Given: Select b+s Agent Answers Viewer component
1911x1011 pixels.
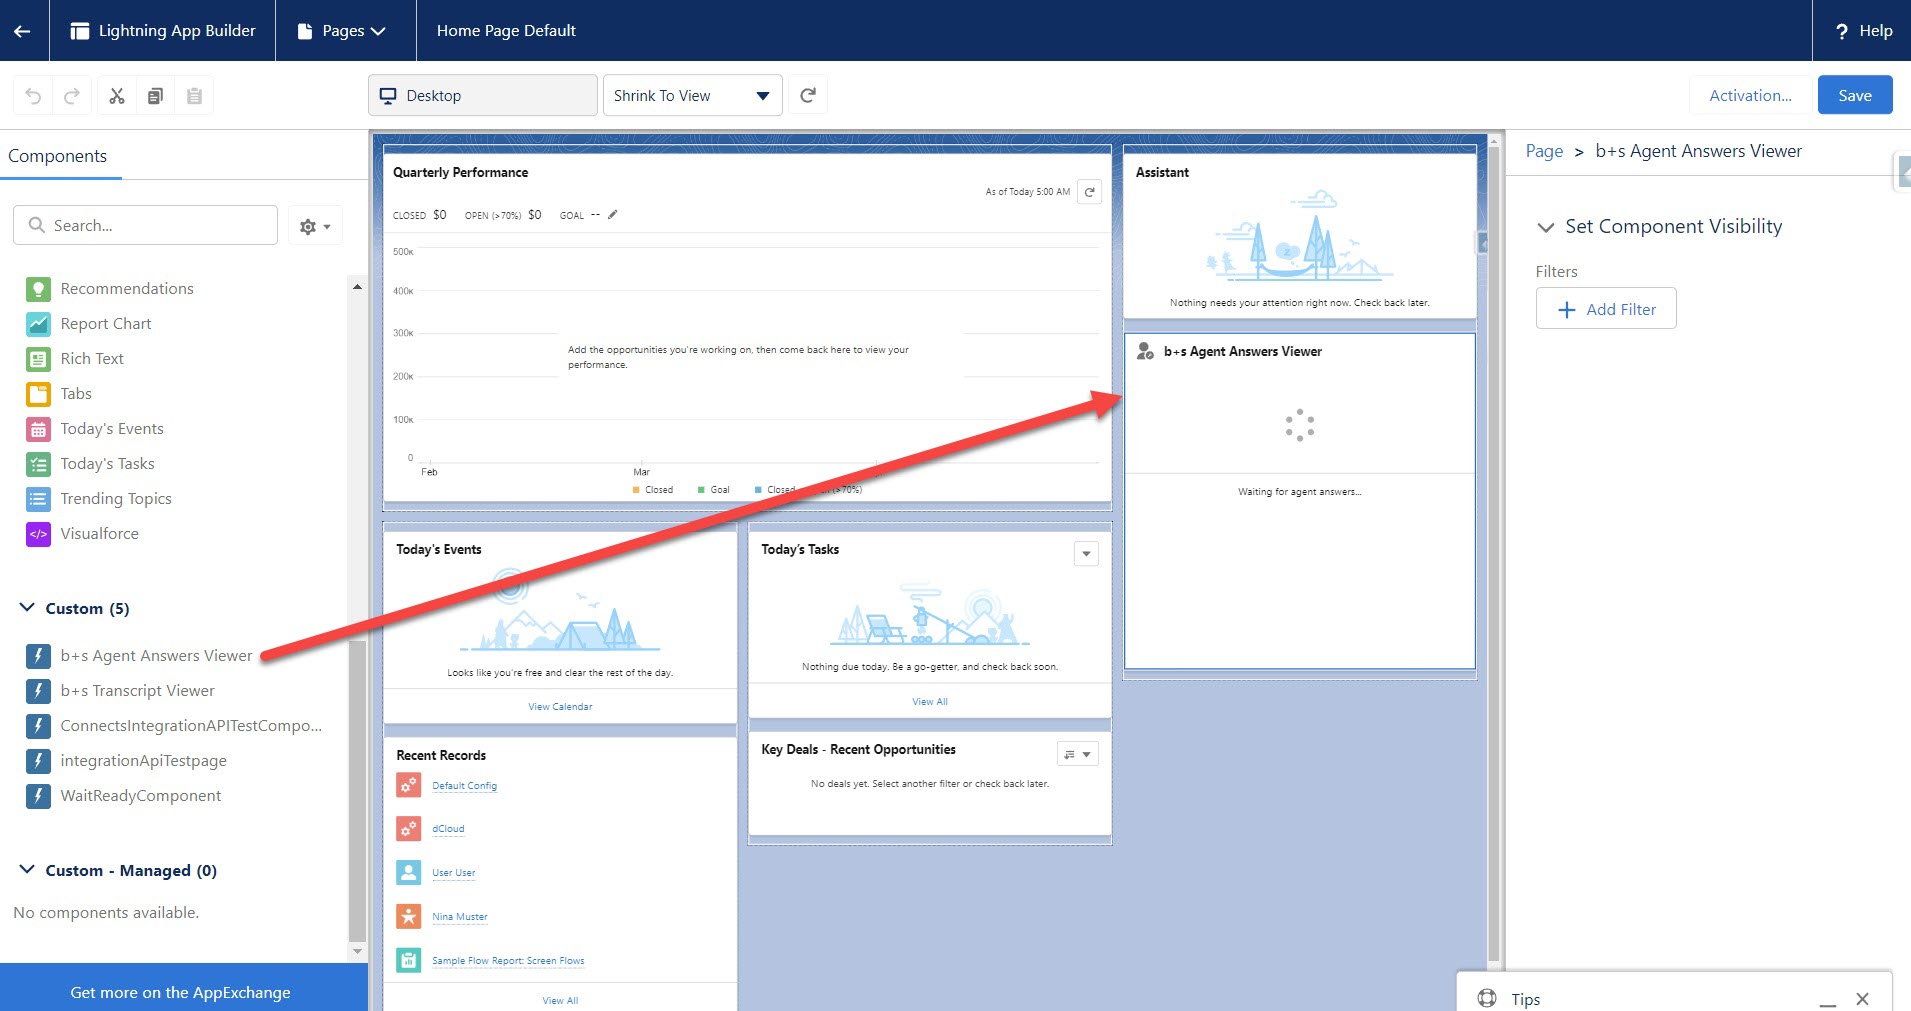Looking at the screenshot, I should click(156, 656).
